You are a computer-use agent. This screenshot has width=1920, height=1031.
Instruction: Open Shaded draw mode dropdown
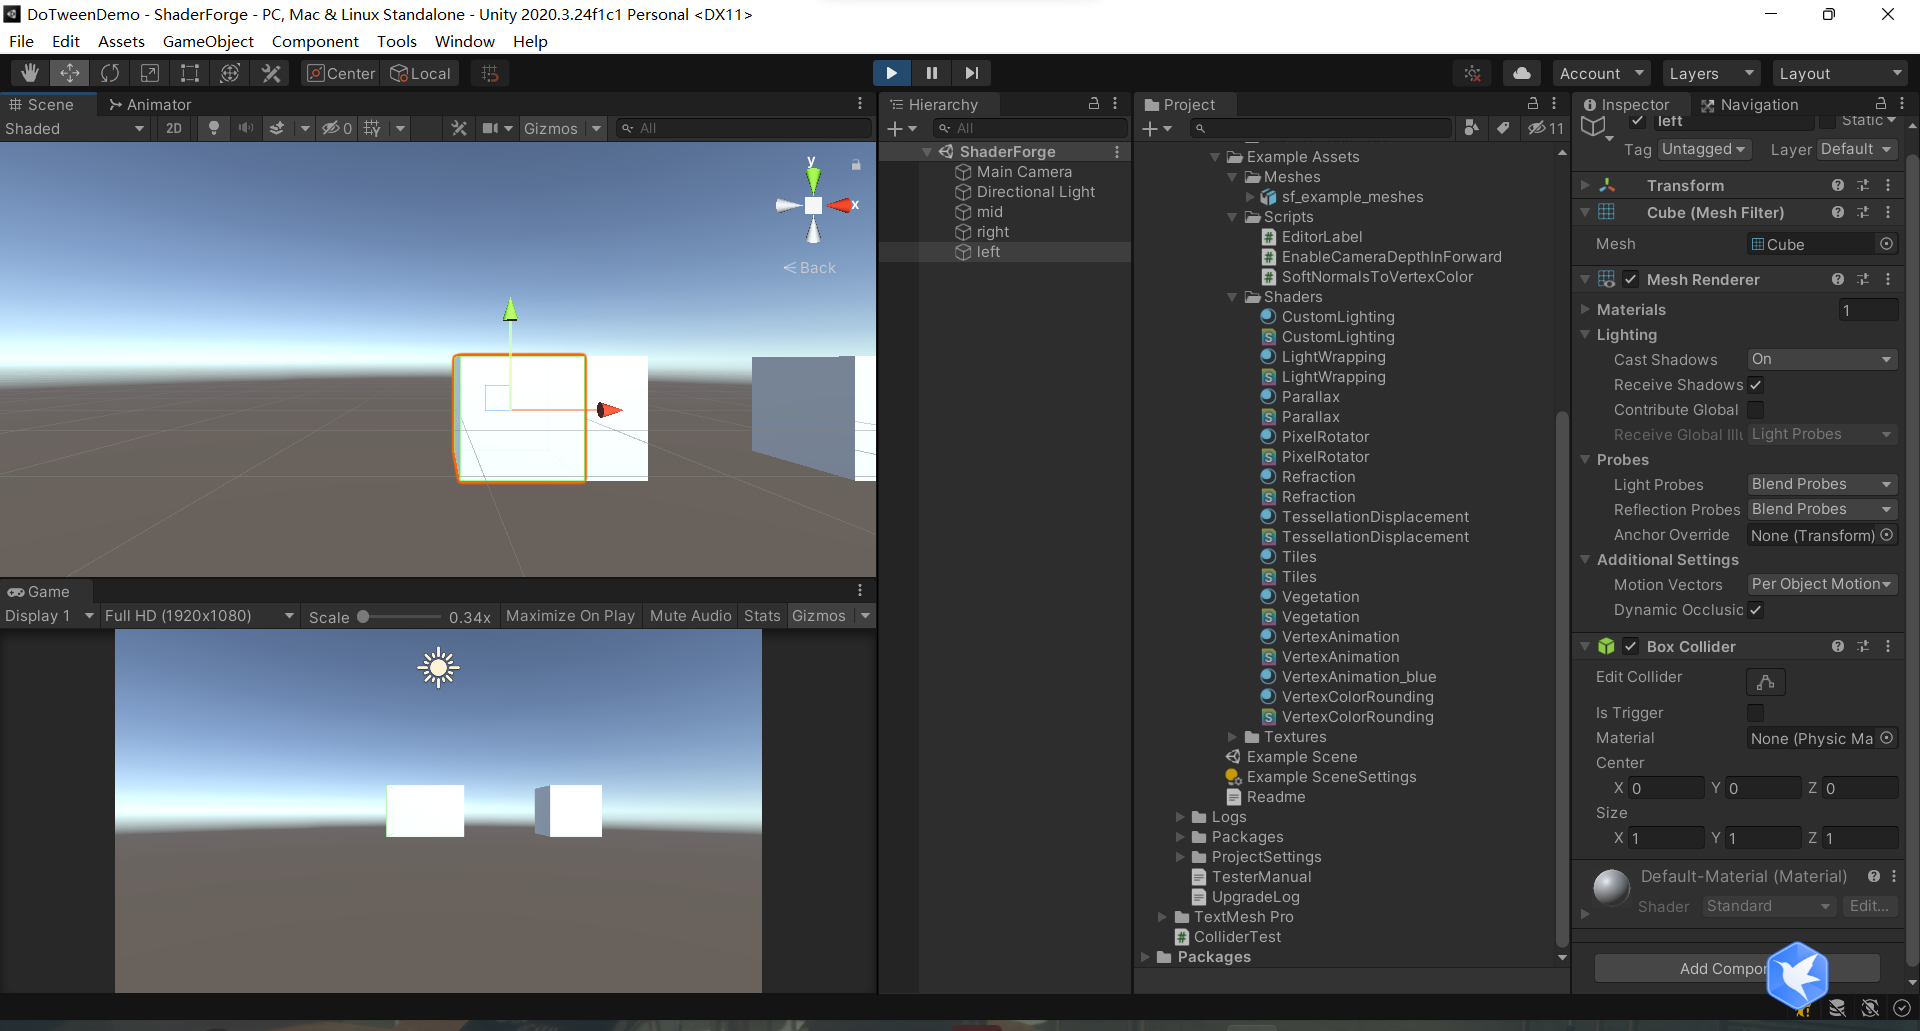click(x=75, y=128)
